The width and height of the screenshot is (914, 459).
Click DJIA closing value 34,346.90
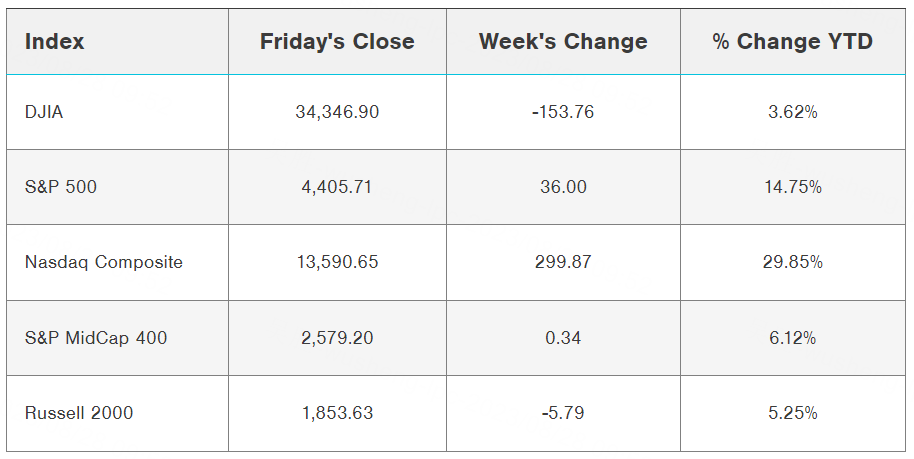tap(337, 112)
